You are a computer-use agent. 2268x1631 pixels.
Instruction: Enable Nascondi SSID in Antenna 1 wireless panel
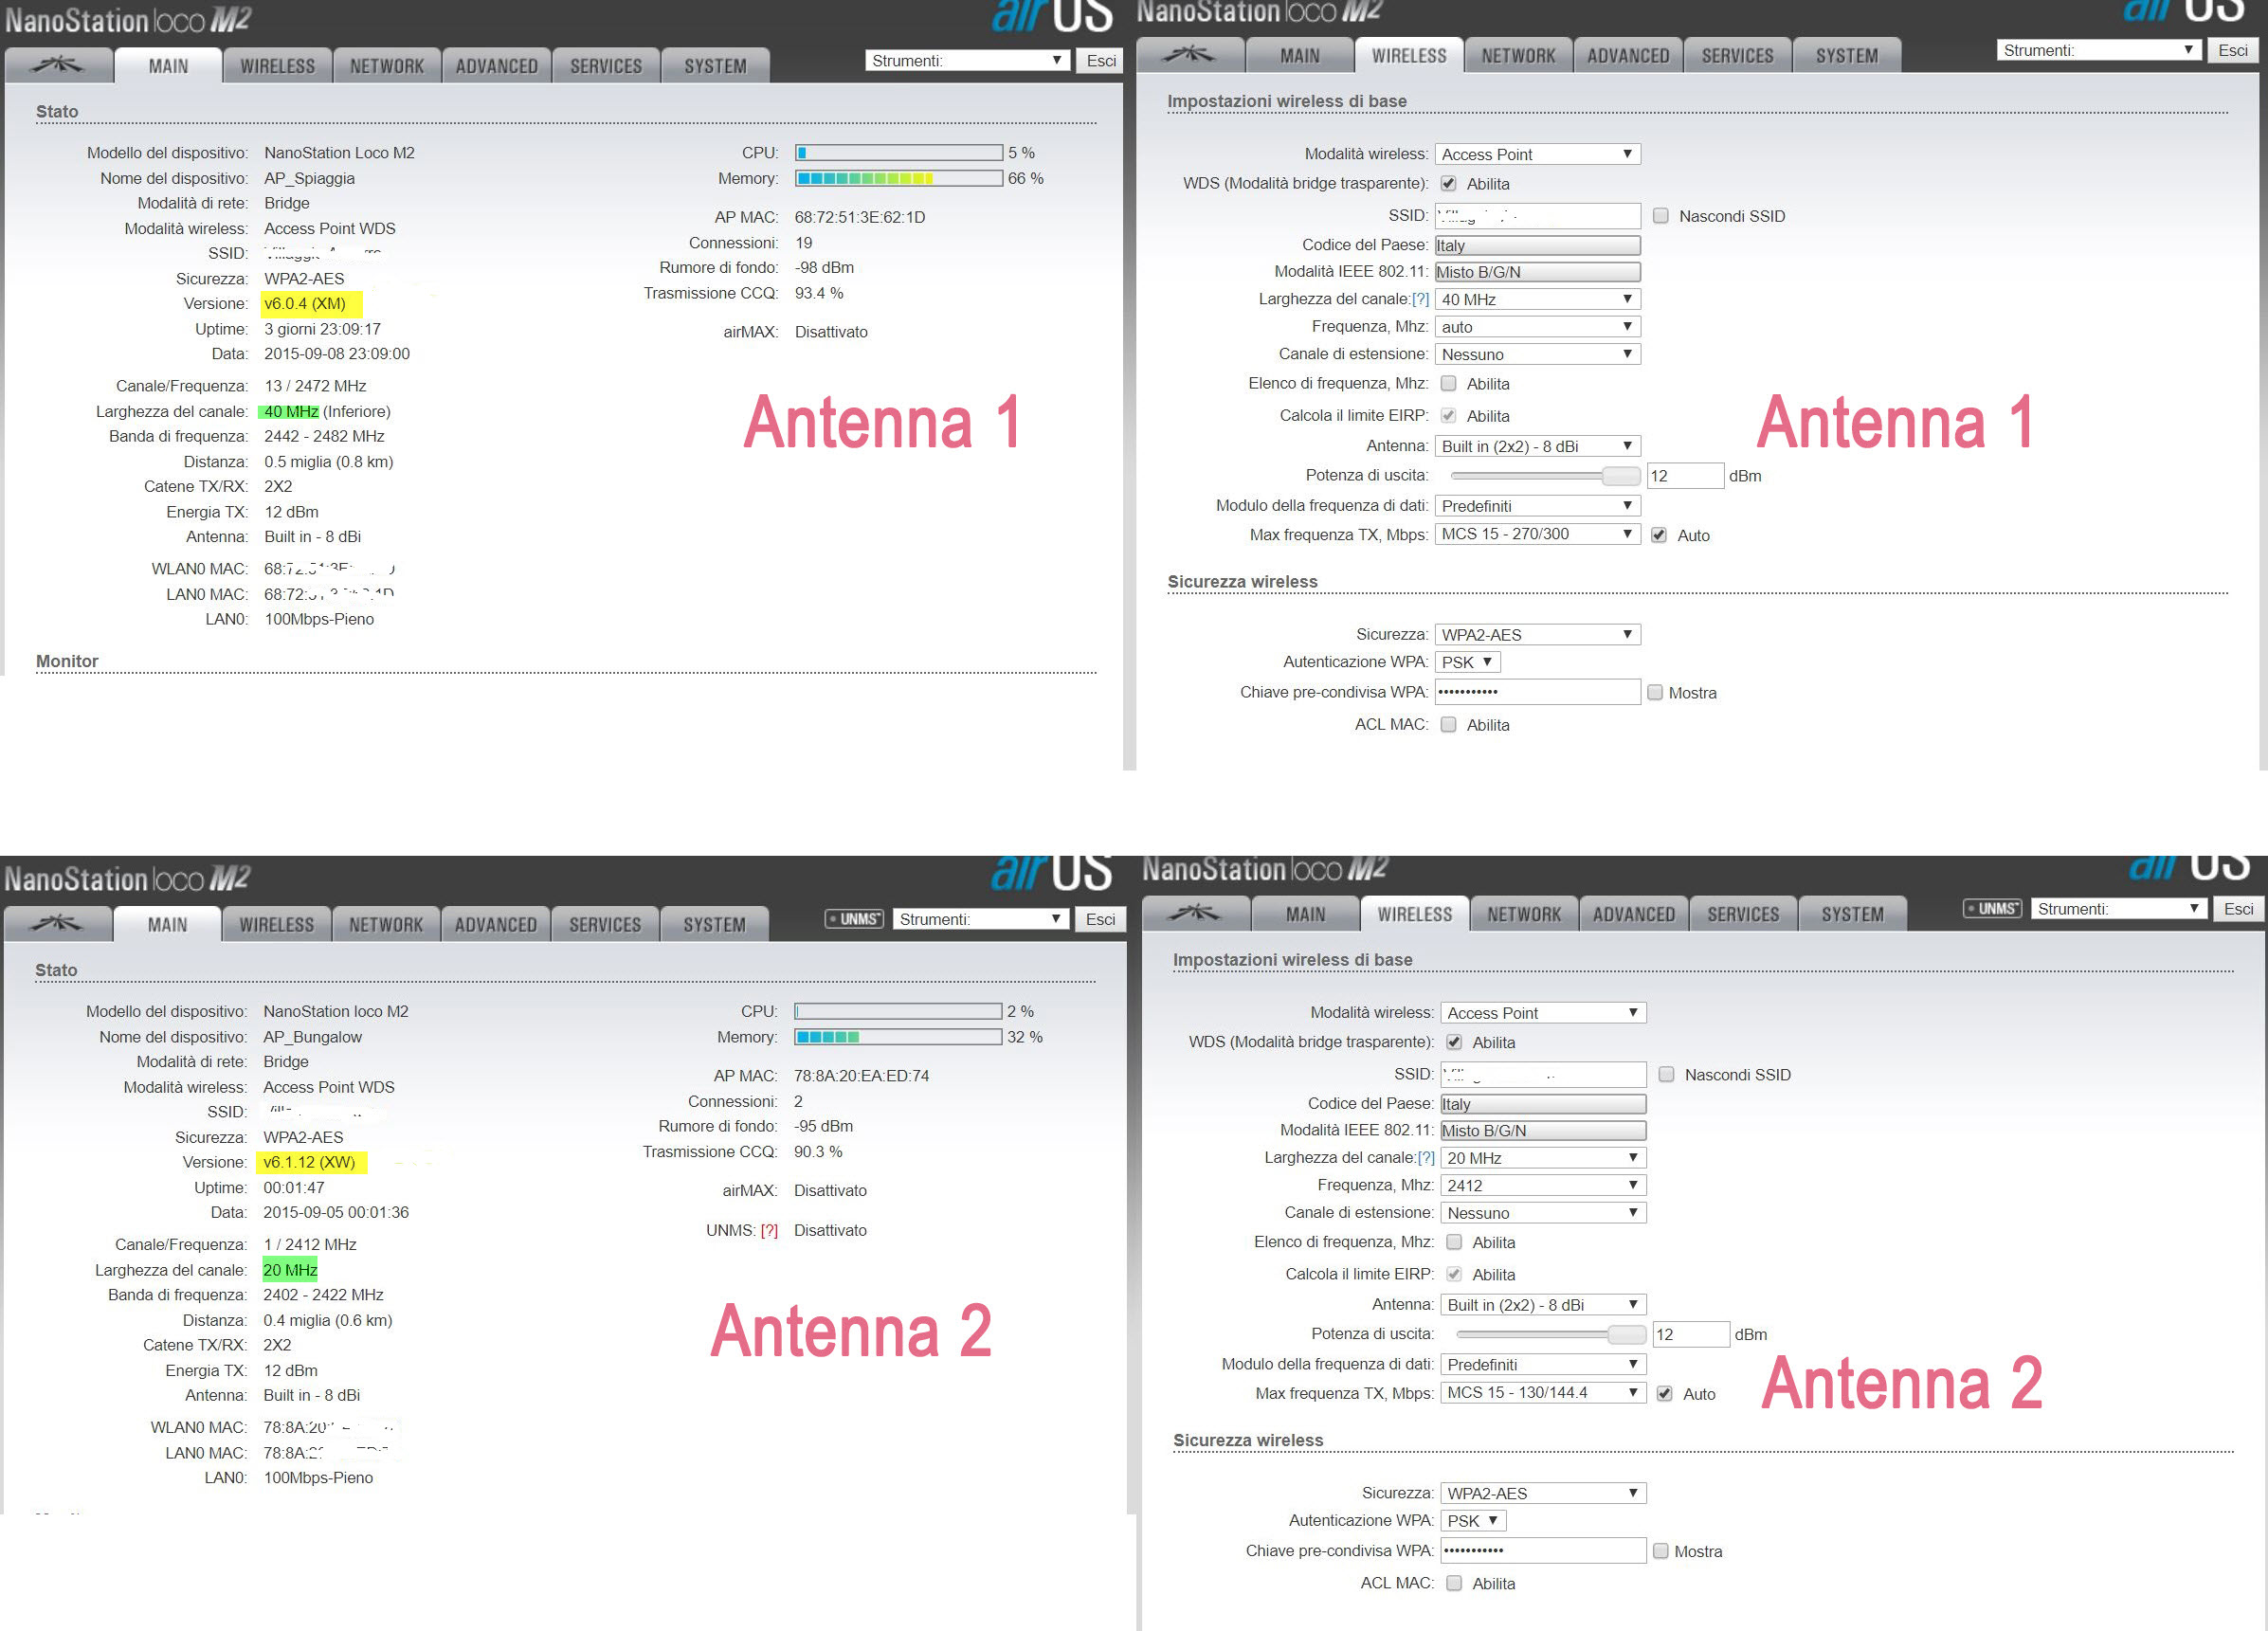click(1661, 216)
